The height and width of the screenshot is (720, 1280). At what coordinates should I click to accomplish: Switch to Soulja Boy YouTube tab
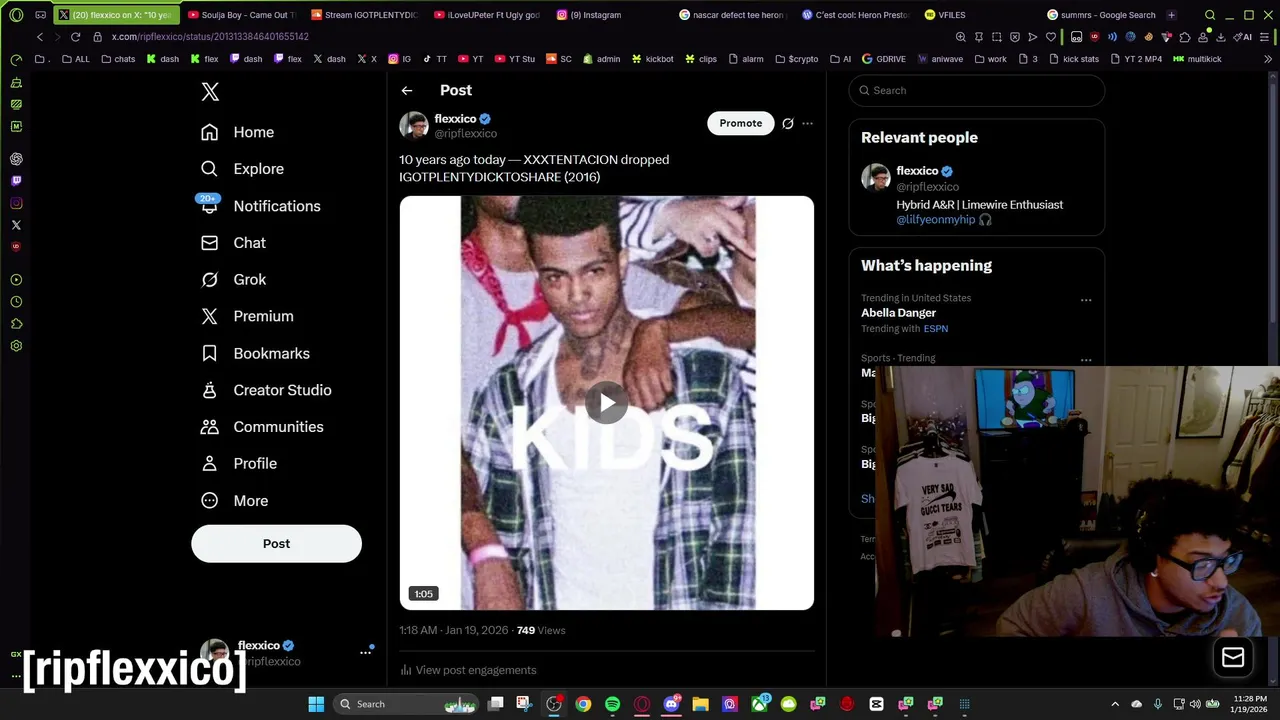click(x=240, y=15)
